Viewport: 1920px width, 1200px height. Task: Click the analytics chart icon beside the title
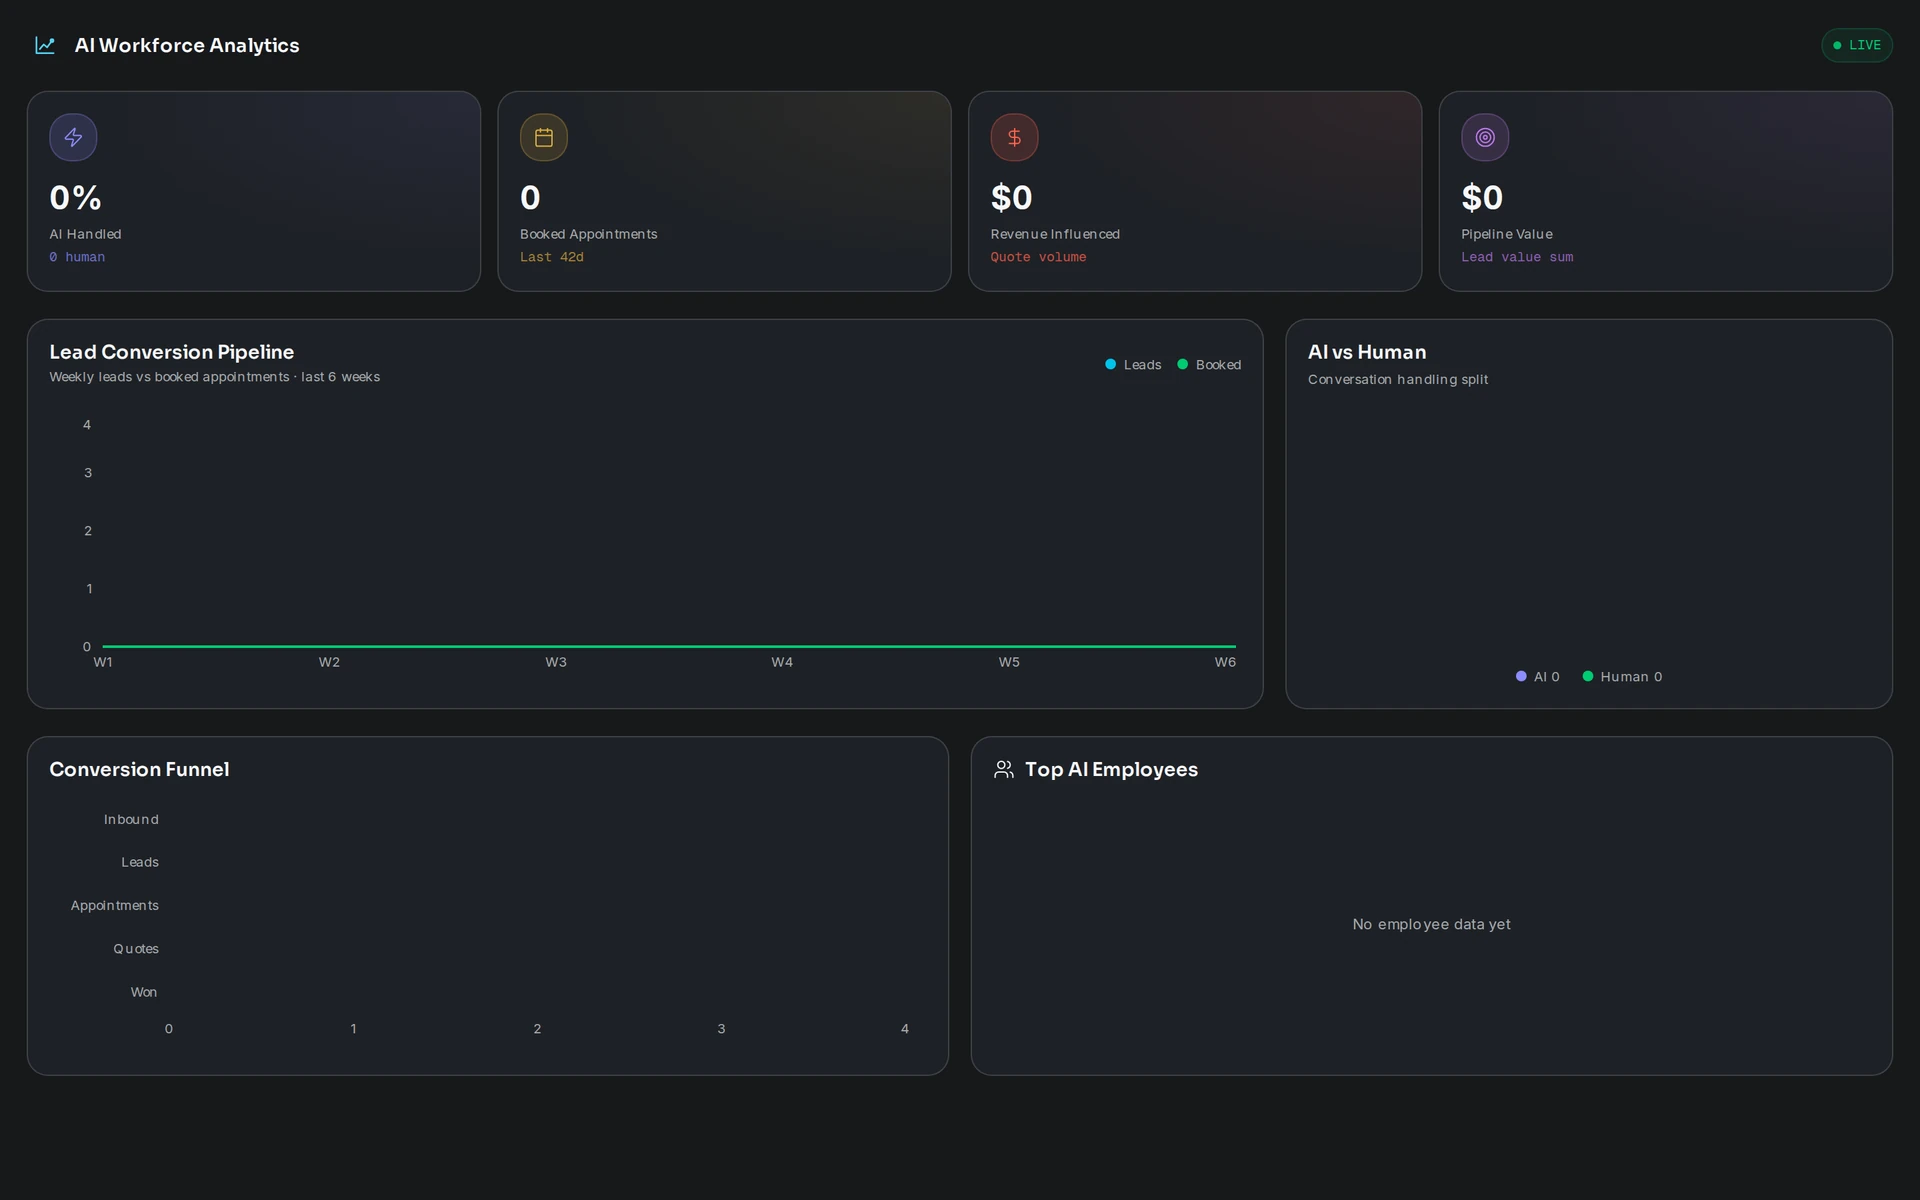(45, 45)
